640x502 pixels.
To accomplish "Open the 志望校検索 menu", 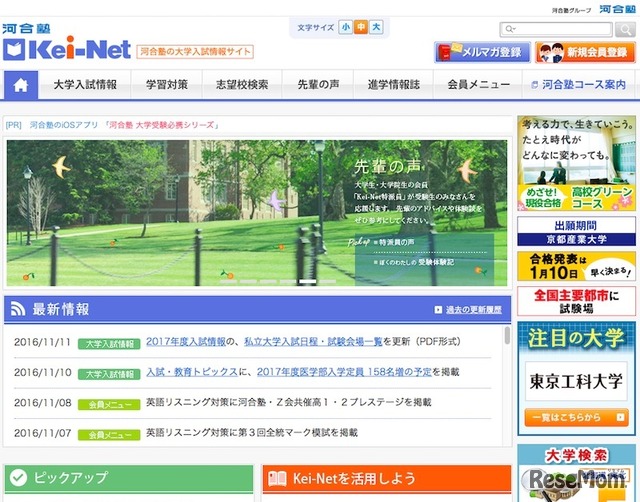I will click(242, 85).
